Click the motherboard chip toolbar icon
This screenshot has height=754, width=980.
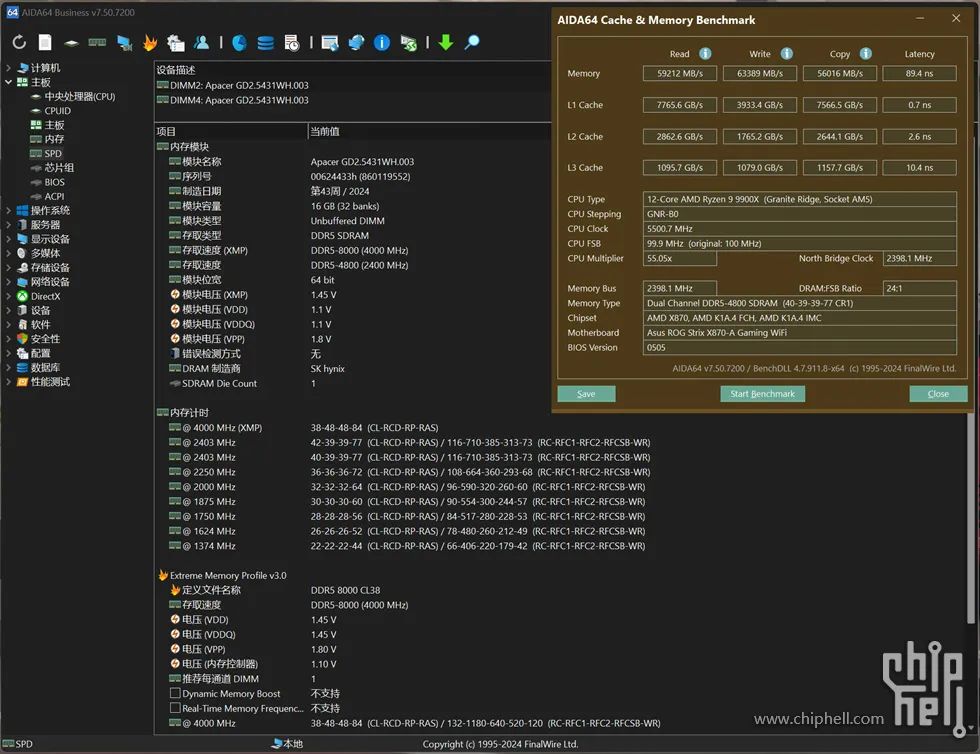tap(71, 43)
